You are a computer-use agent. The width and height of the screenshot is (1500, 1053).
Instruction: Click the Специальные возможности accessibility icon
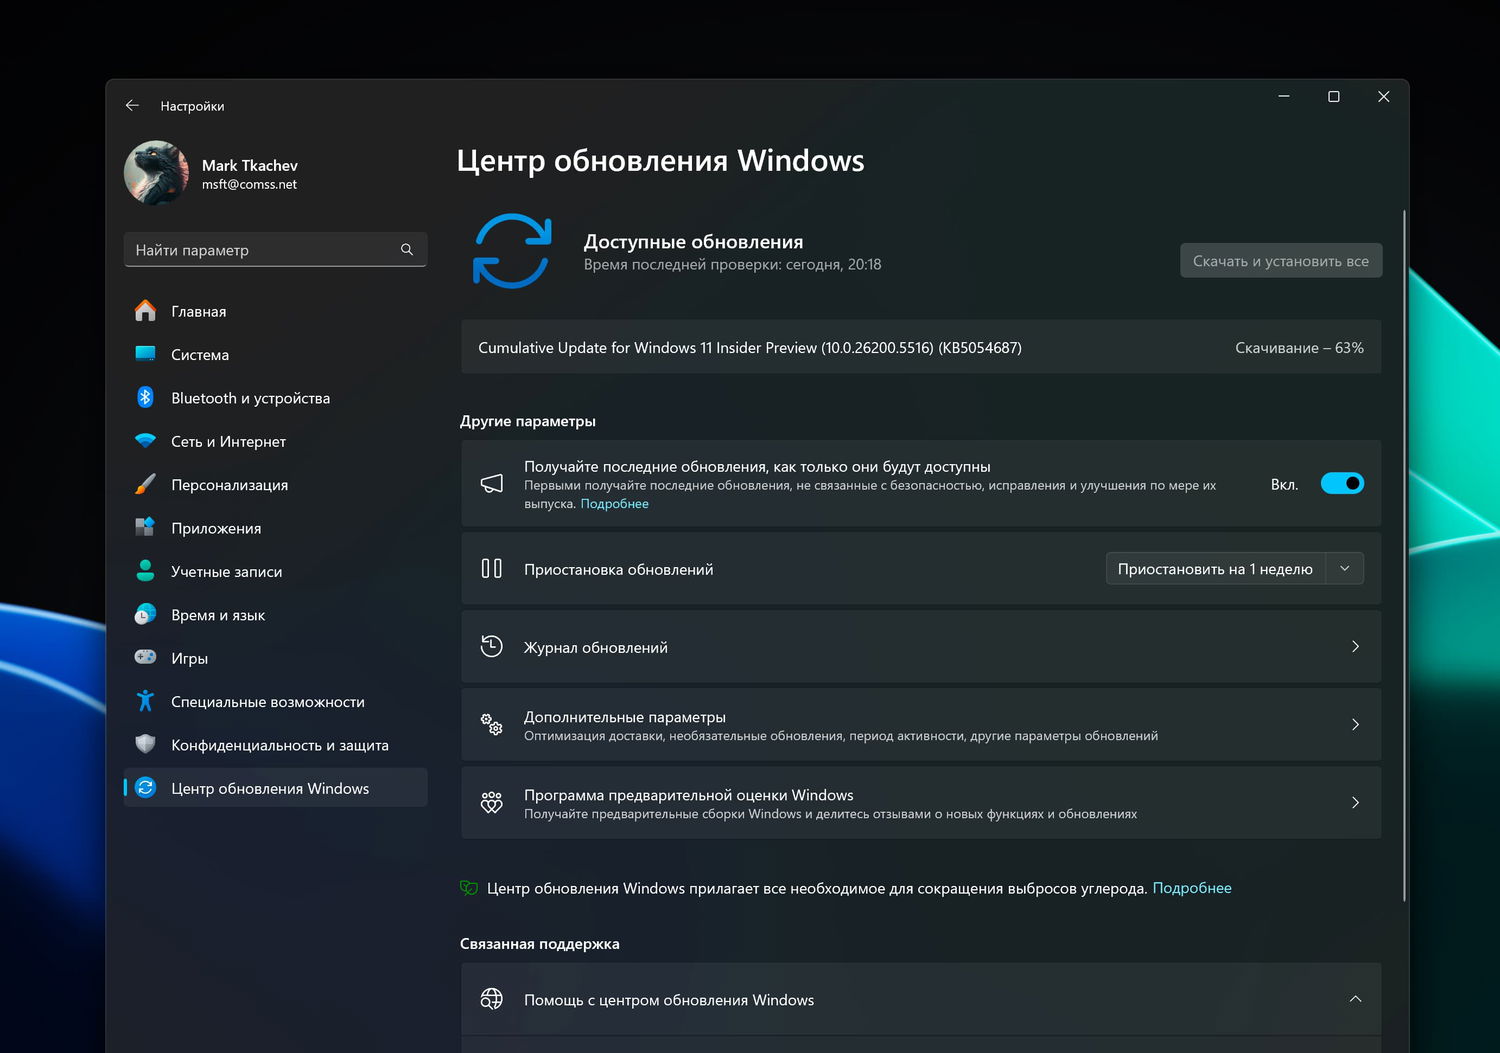tap(145, 702)
